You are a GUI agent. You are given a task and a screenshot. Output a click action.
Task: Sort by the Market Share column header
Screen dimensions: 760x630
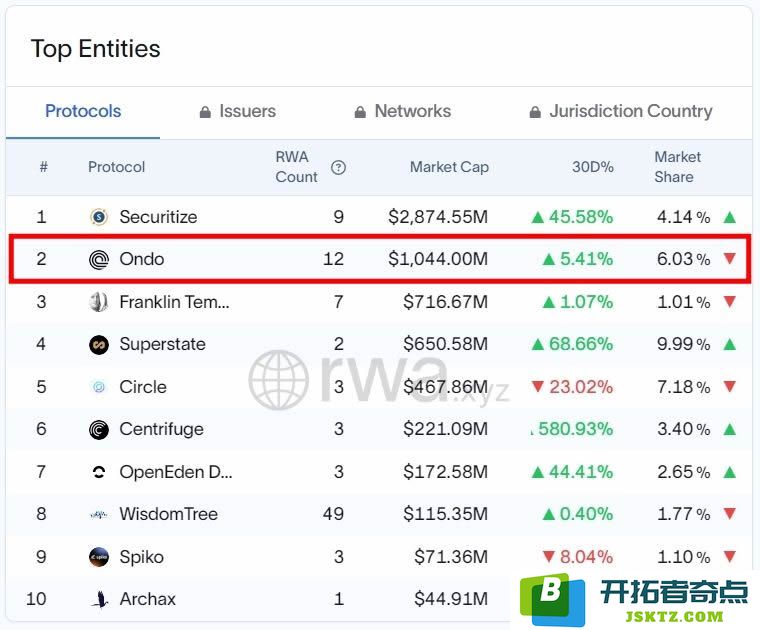coord(677,167)
